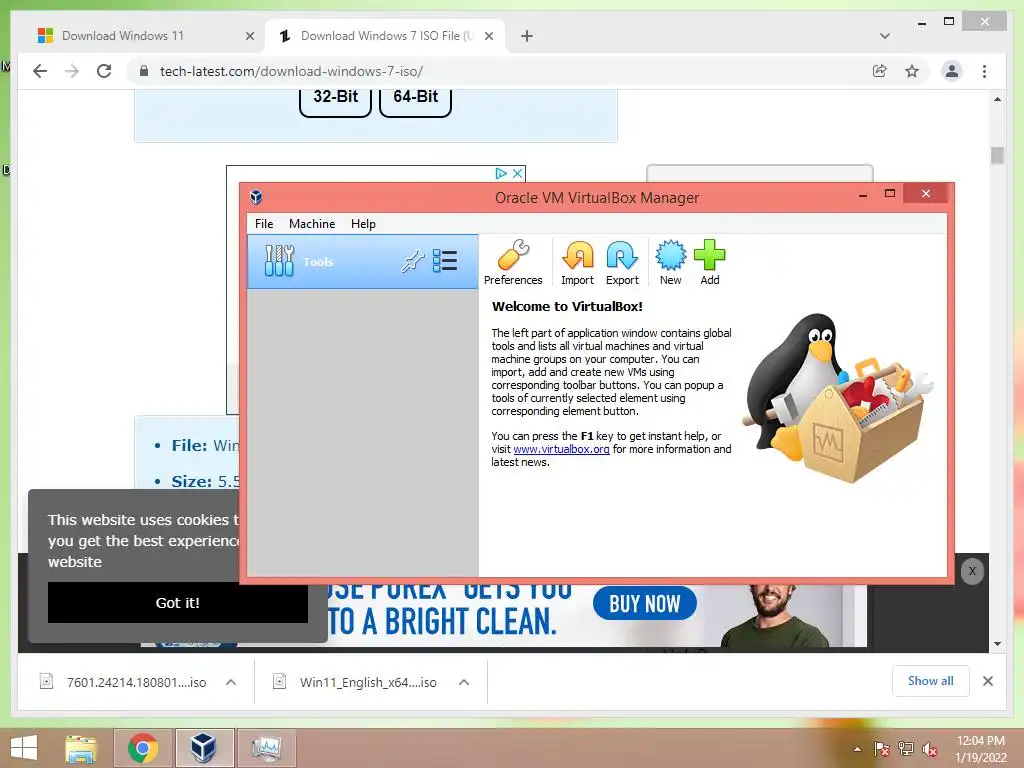This screenshot has width=1024, height=768.
Task: Open the Windows Start button
Action: (24, 748)
